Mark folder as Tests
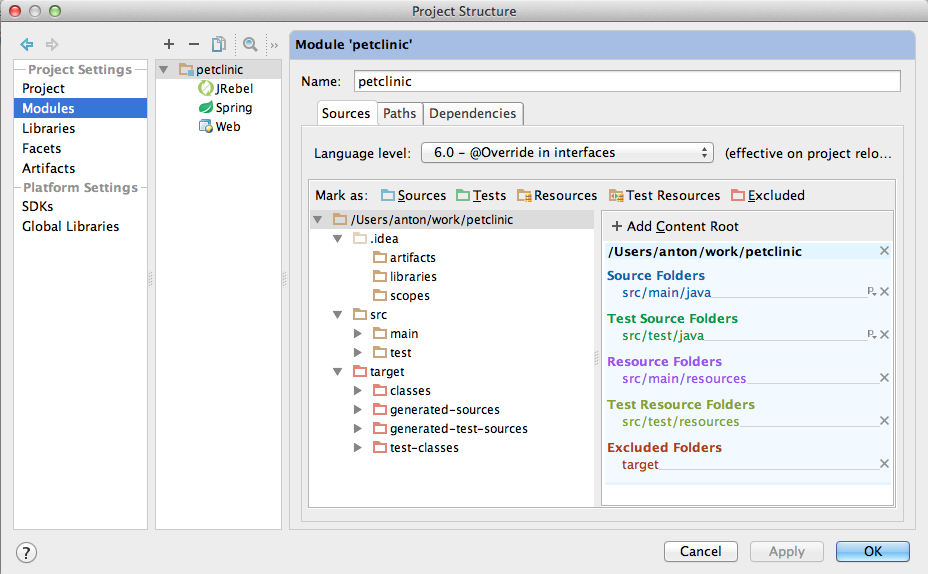 481,195
